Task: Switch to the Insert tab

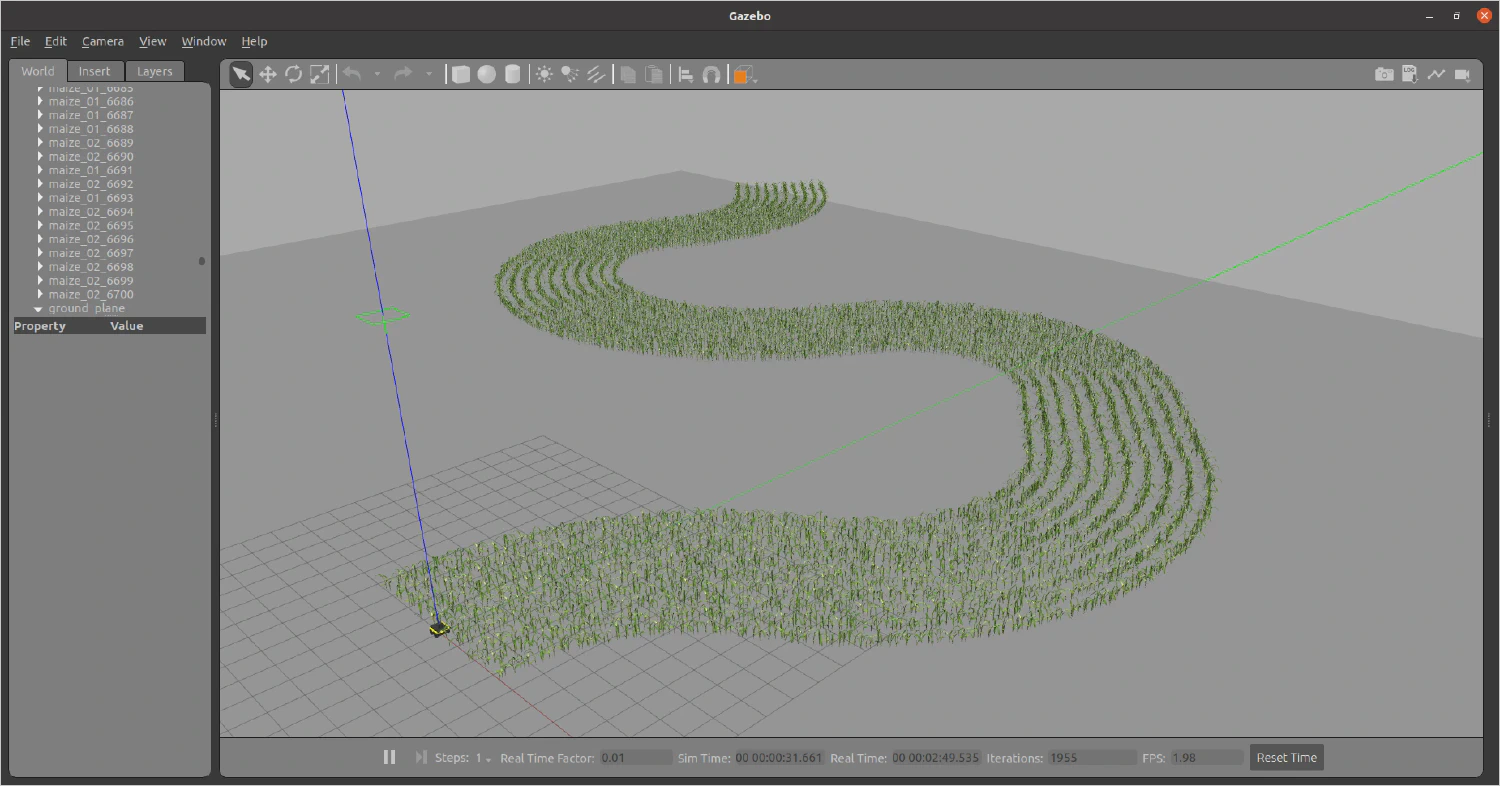Action: (x=95, y=71)
